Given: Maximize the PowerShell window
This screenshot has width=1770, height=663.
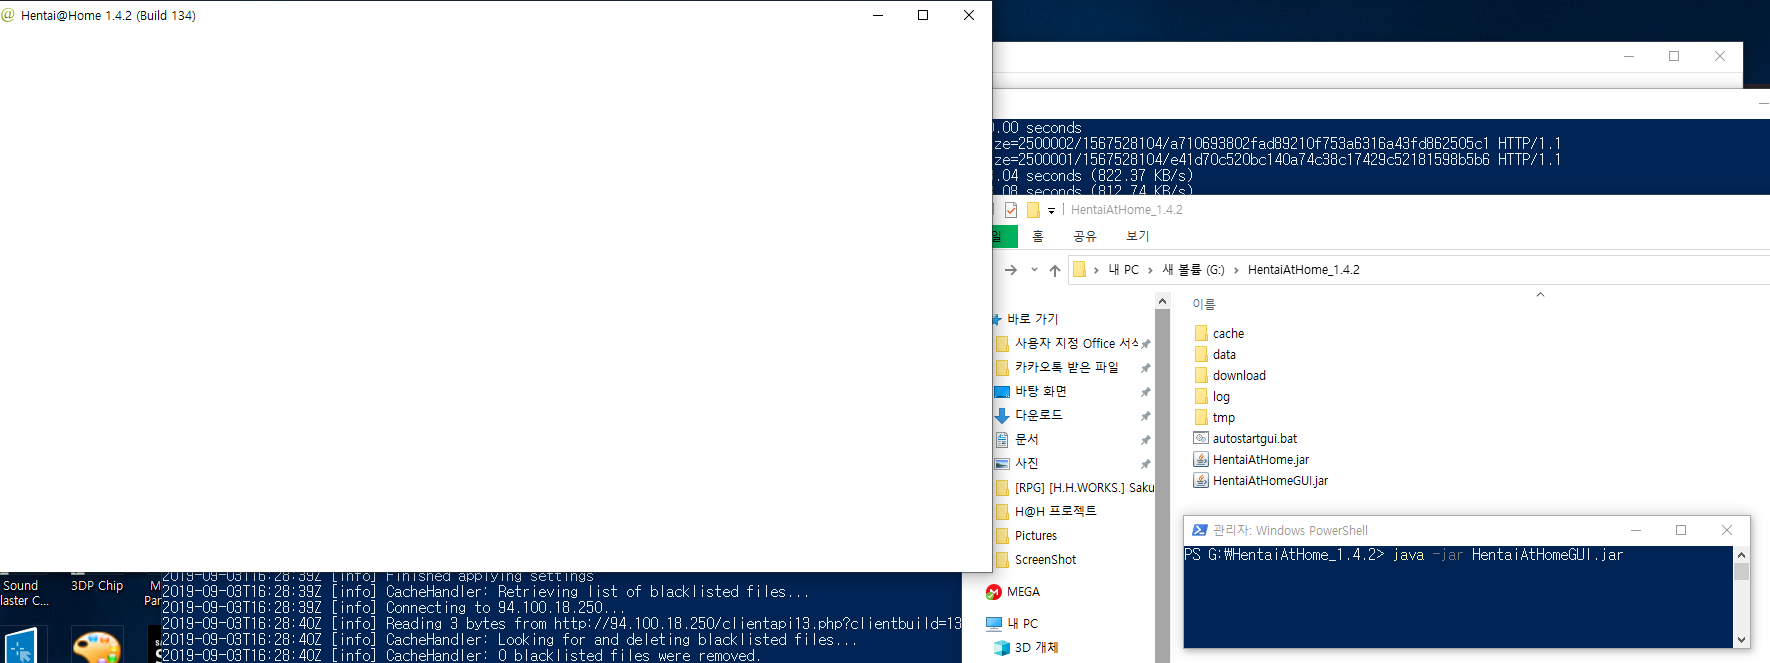Looking at the screenshot, I should 1681,530.
